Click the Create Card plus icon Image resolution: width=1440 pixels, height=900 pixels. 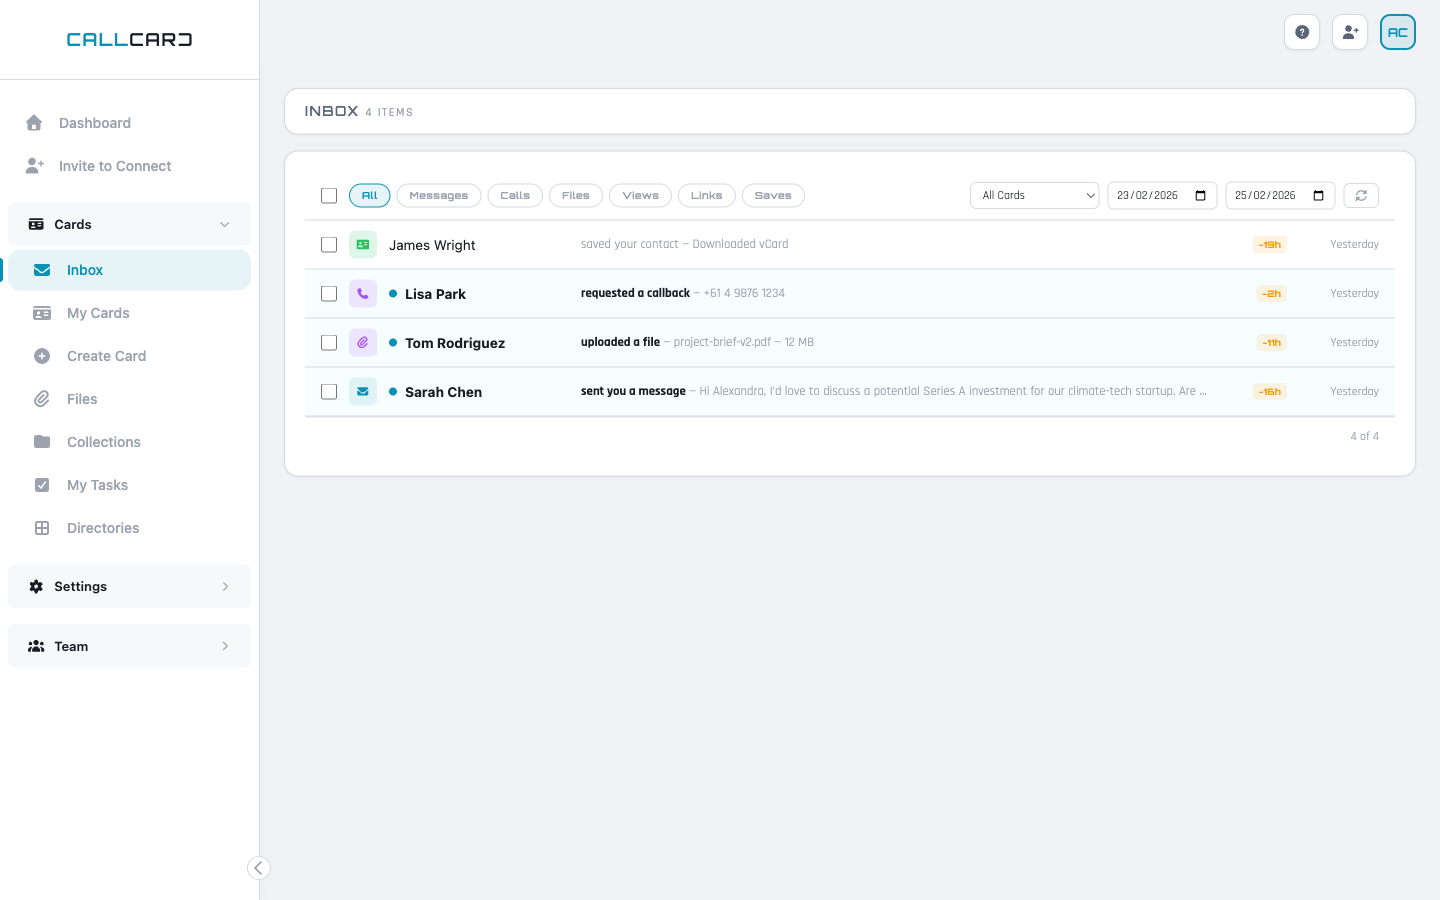coord(42,356)
